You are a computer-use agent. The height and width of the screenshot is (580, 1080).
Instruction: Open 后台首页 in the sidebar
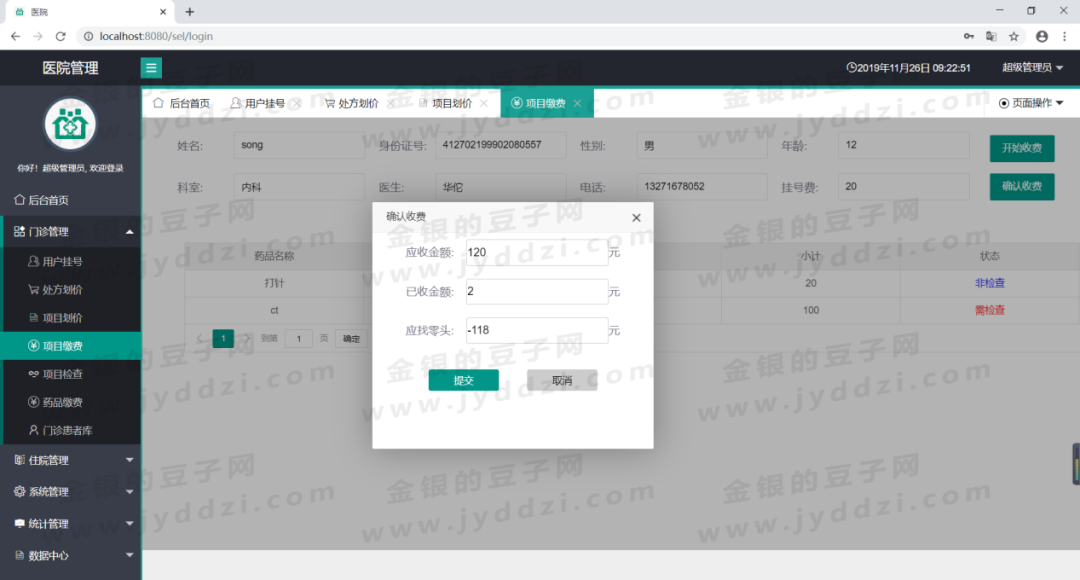pyautogui.click(x=70, y=200)
